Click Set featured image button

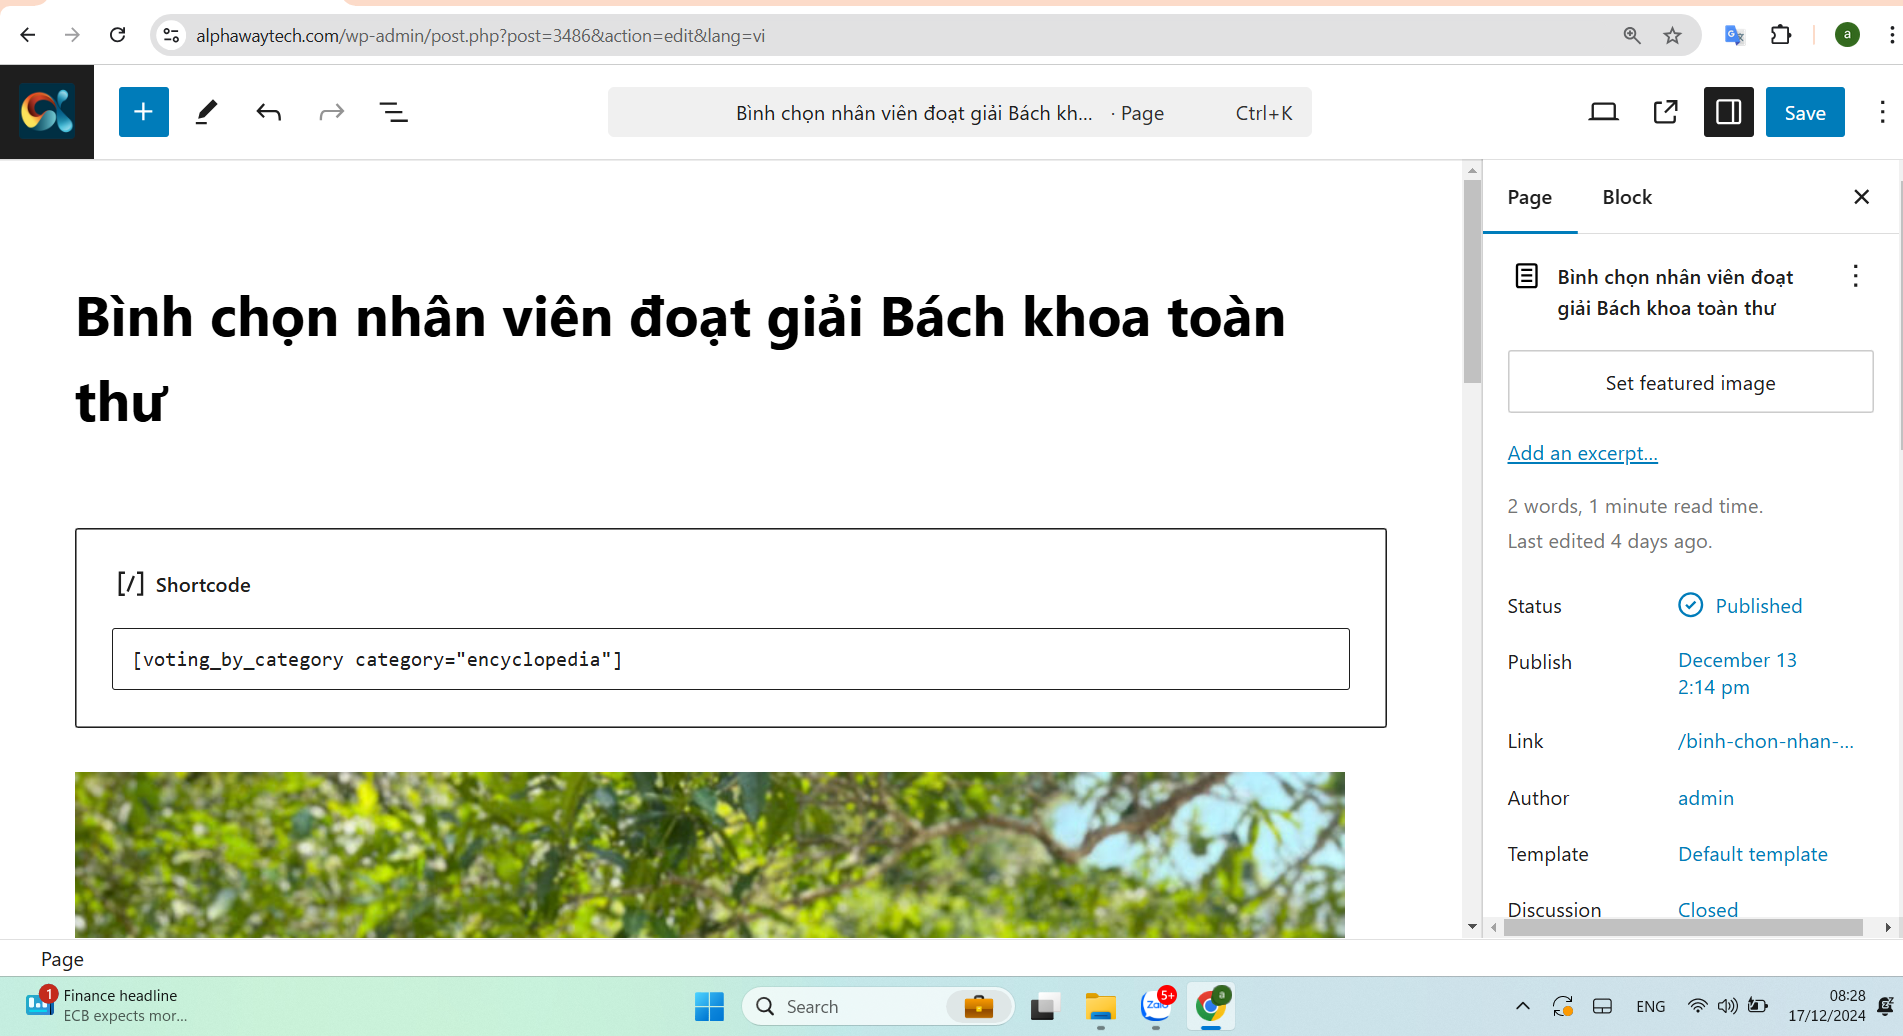click(x=1690, y=382)
